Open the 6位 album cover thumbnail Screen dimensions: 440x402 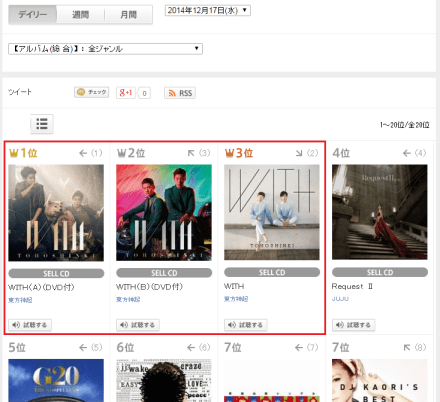coord(164,380)
